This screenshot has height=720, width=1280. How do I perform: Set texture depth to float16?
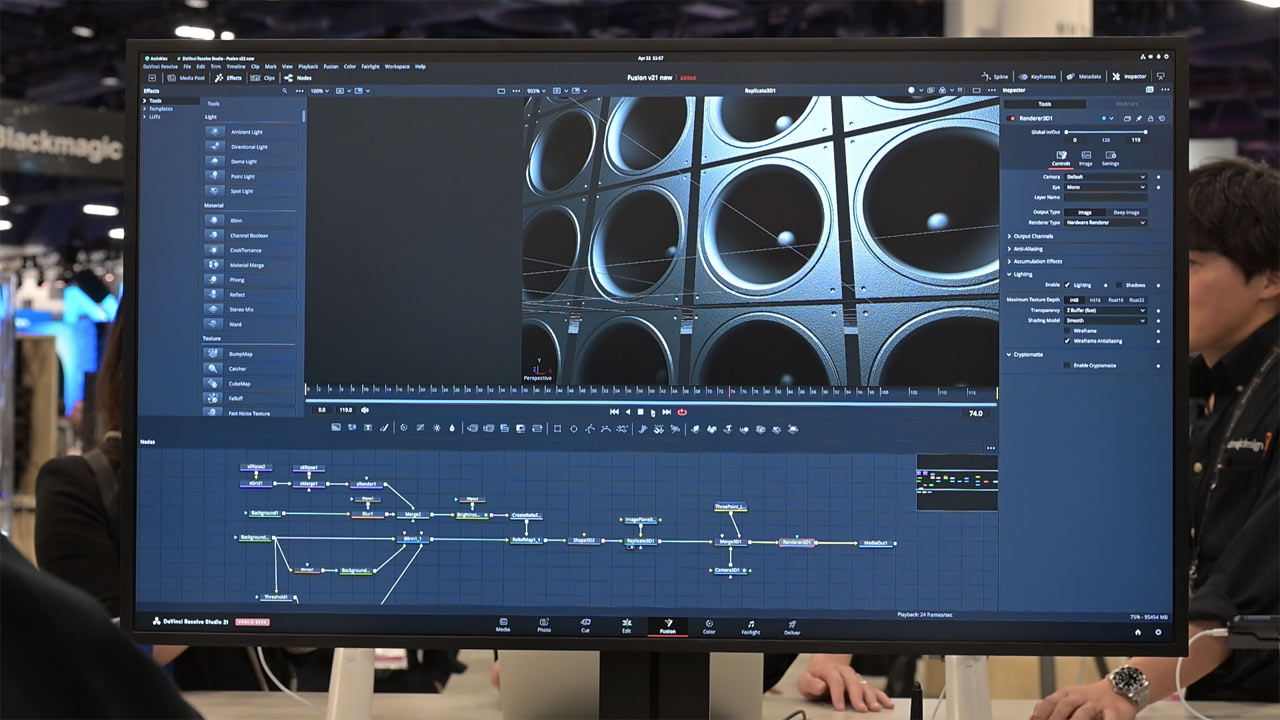coord(1116,300)
